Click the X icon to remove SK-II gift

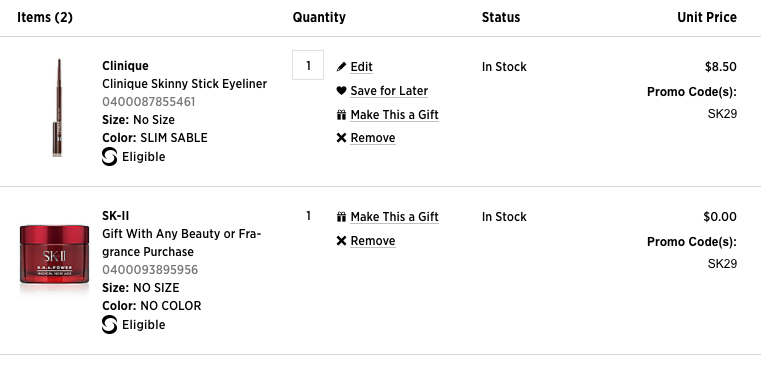[x=341, y=241]
